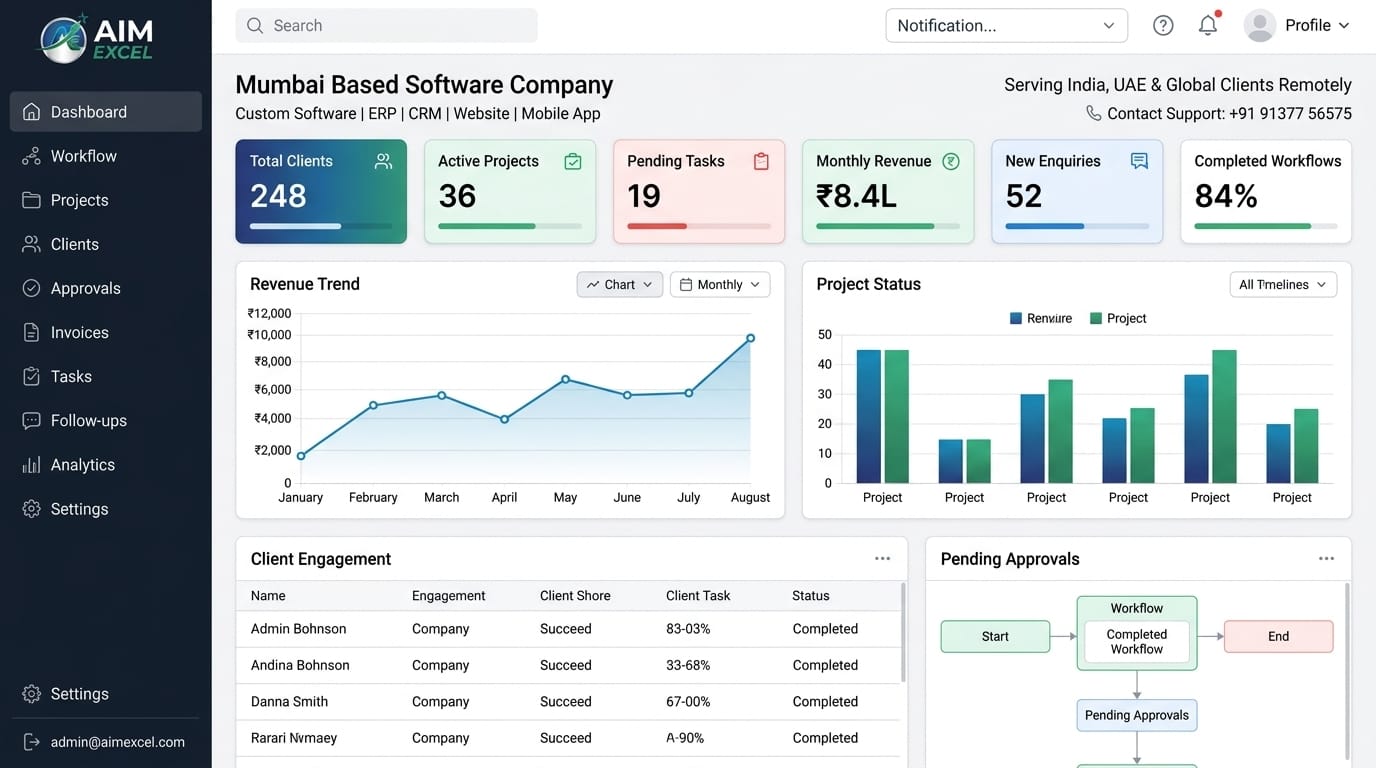This screenshot has width=1376, height=768.
Task: Click the logout icon beside admin@aimexcel.com
Action: (x=32, y=742)
